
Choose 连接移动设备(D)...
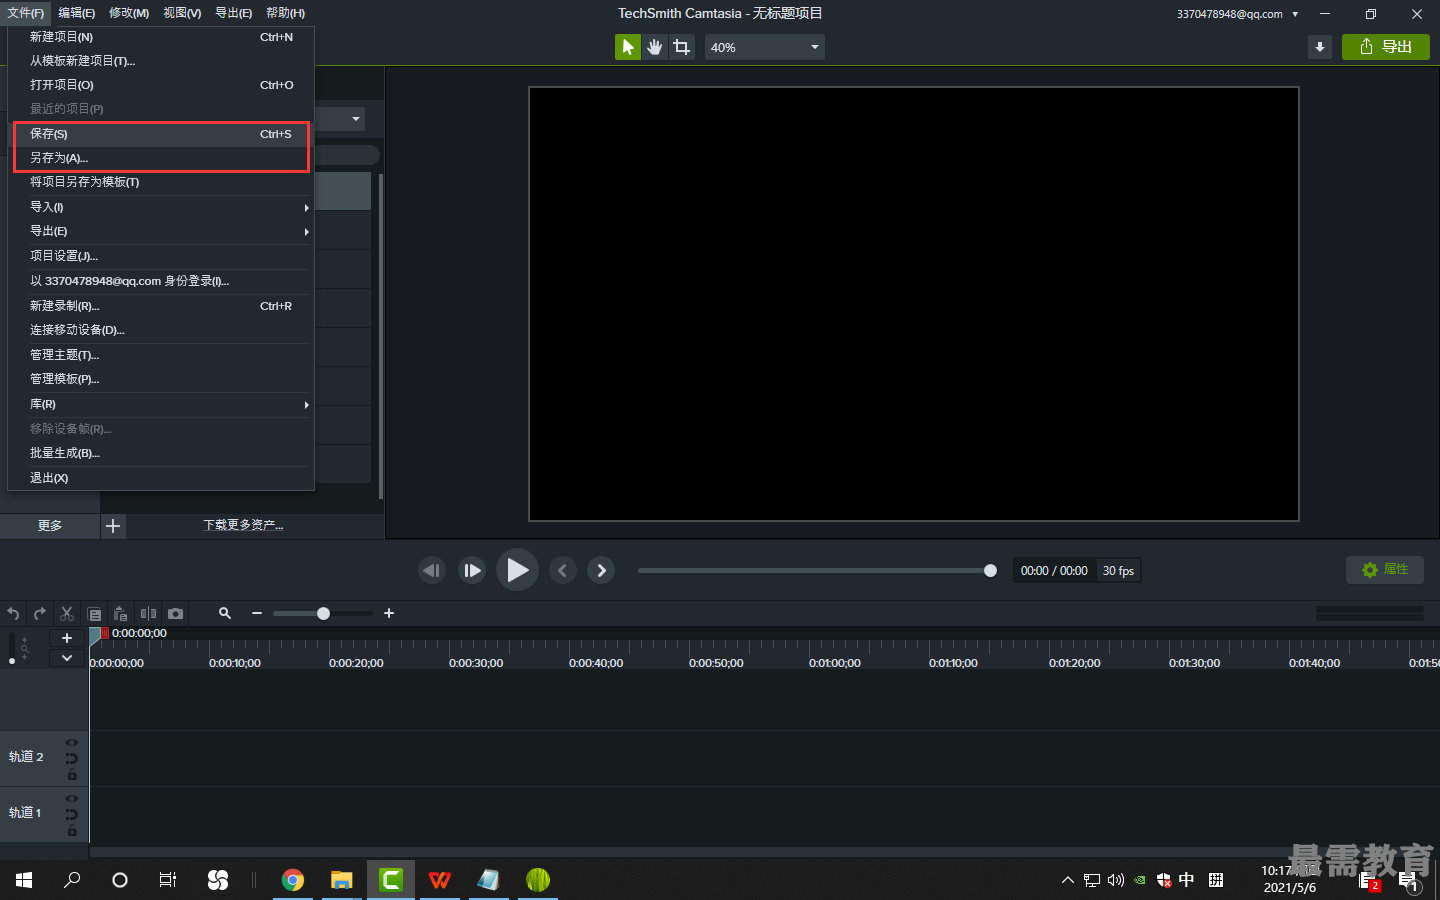click(x=161, y=330)
